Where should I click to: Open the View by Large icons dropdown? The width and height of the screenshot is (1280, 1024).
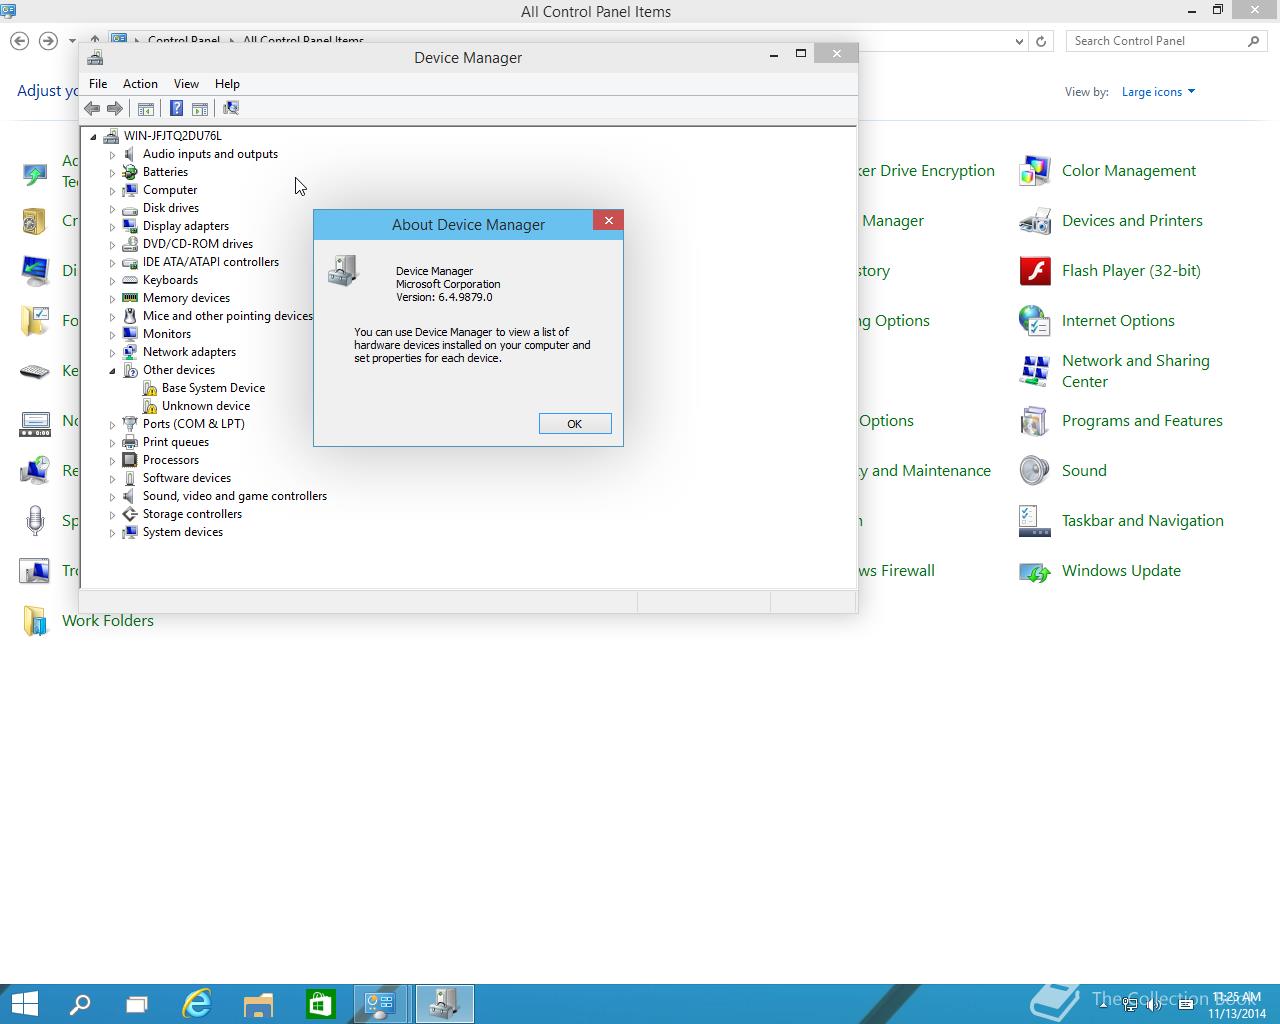[1158, 92]
